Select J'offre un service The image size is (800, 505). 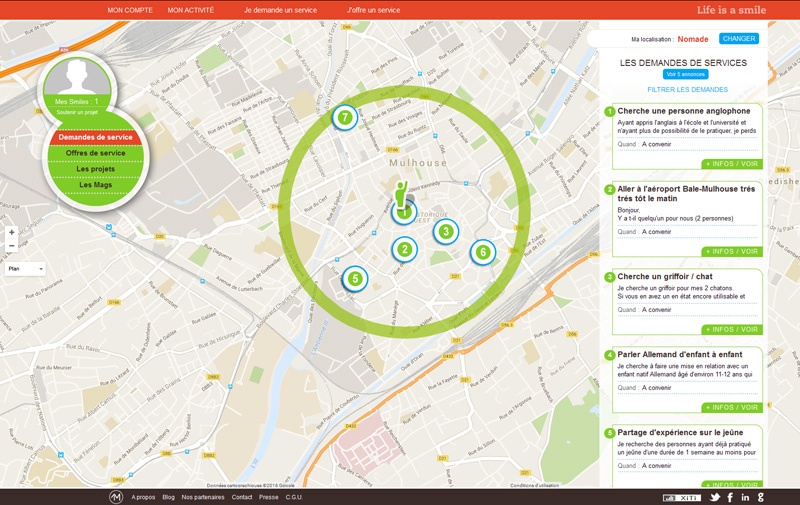pyautogui.click(x=373, y=10)
